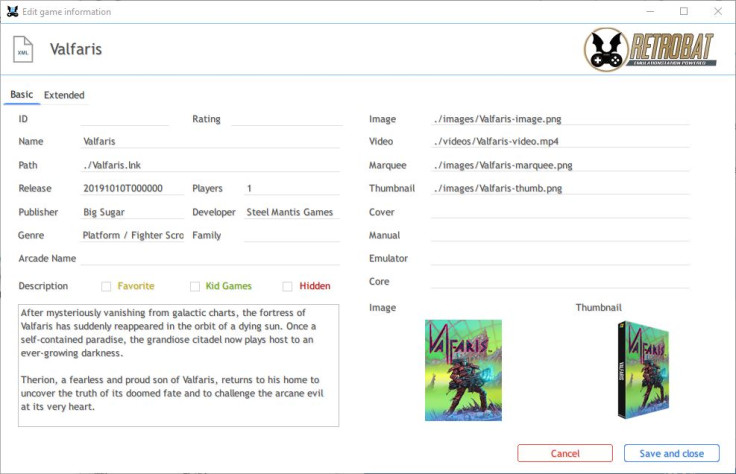Focus the Emulator field

tap(560, 258)
